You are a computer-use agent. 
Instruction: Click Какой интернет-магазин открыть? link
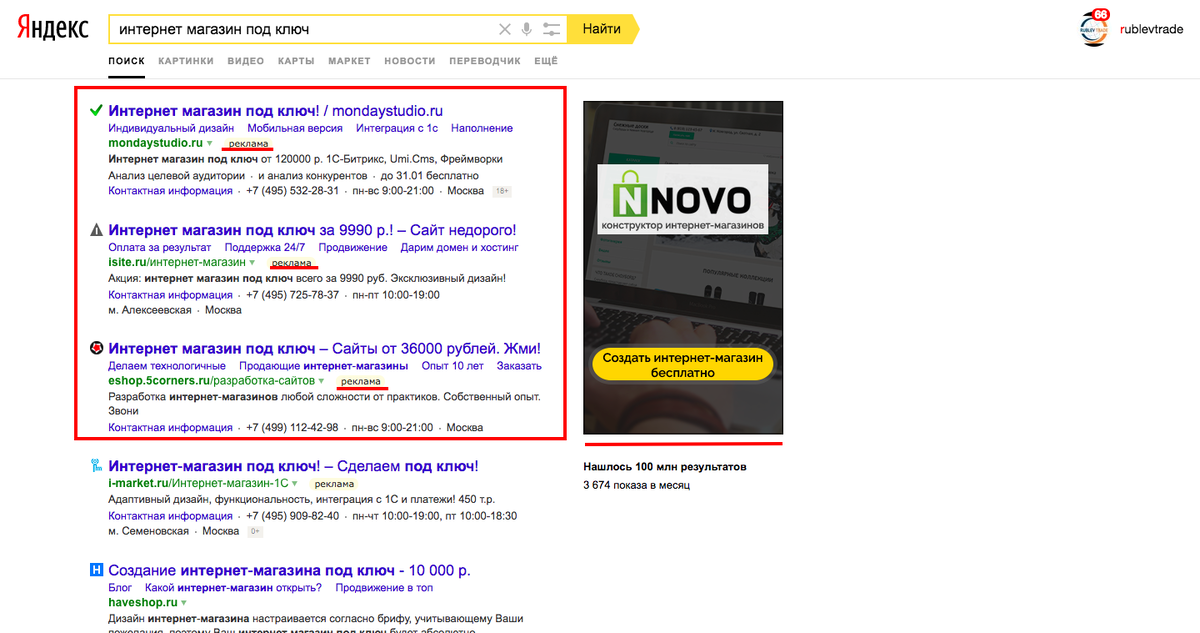pyautogui.click(x=233, y=588)
